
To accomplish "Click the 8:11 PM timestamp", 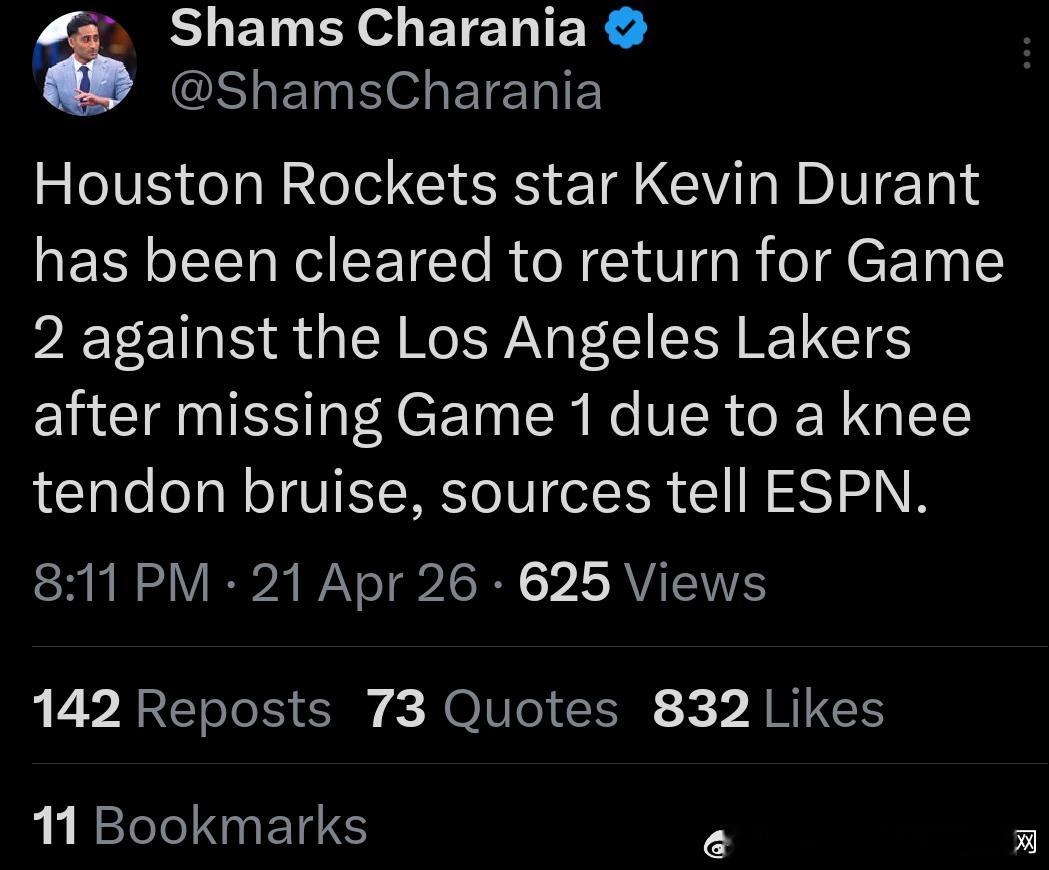I will [x=121, y=582].
